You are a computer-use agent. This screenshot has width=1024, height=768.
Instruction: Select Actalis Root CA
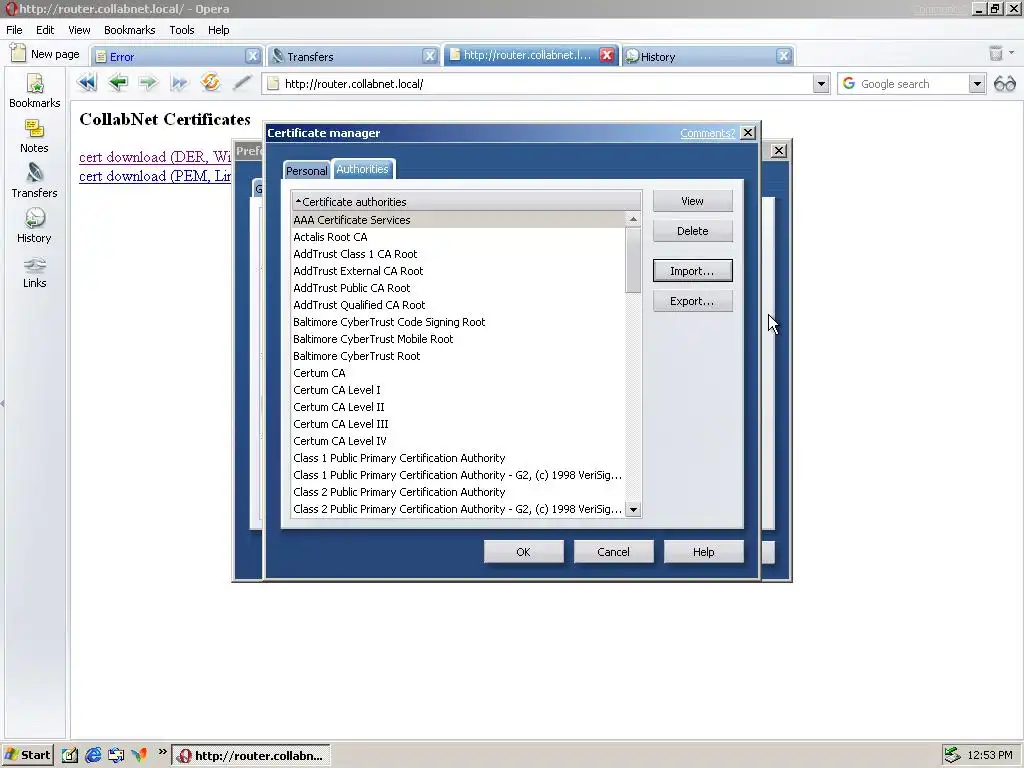pyautogui.click(x=458, y=237)
